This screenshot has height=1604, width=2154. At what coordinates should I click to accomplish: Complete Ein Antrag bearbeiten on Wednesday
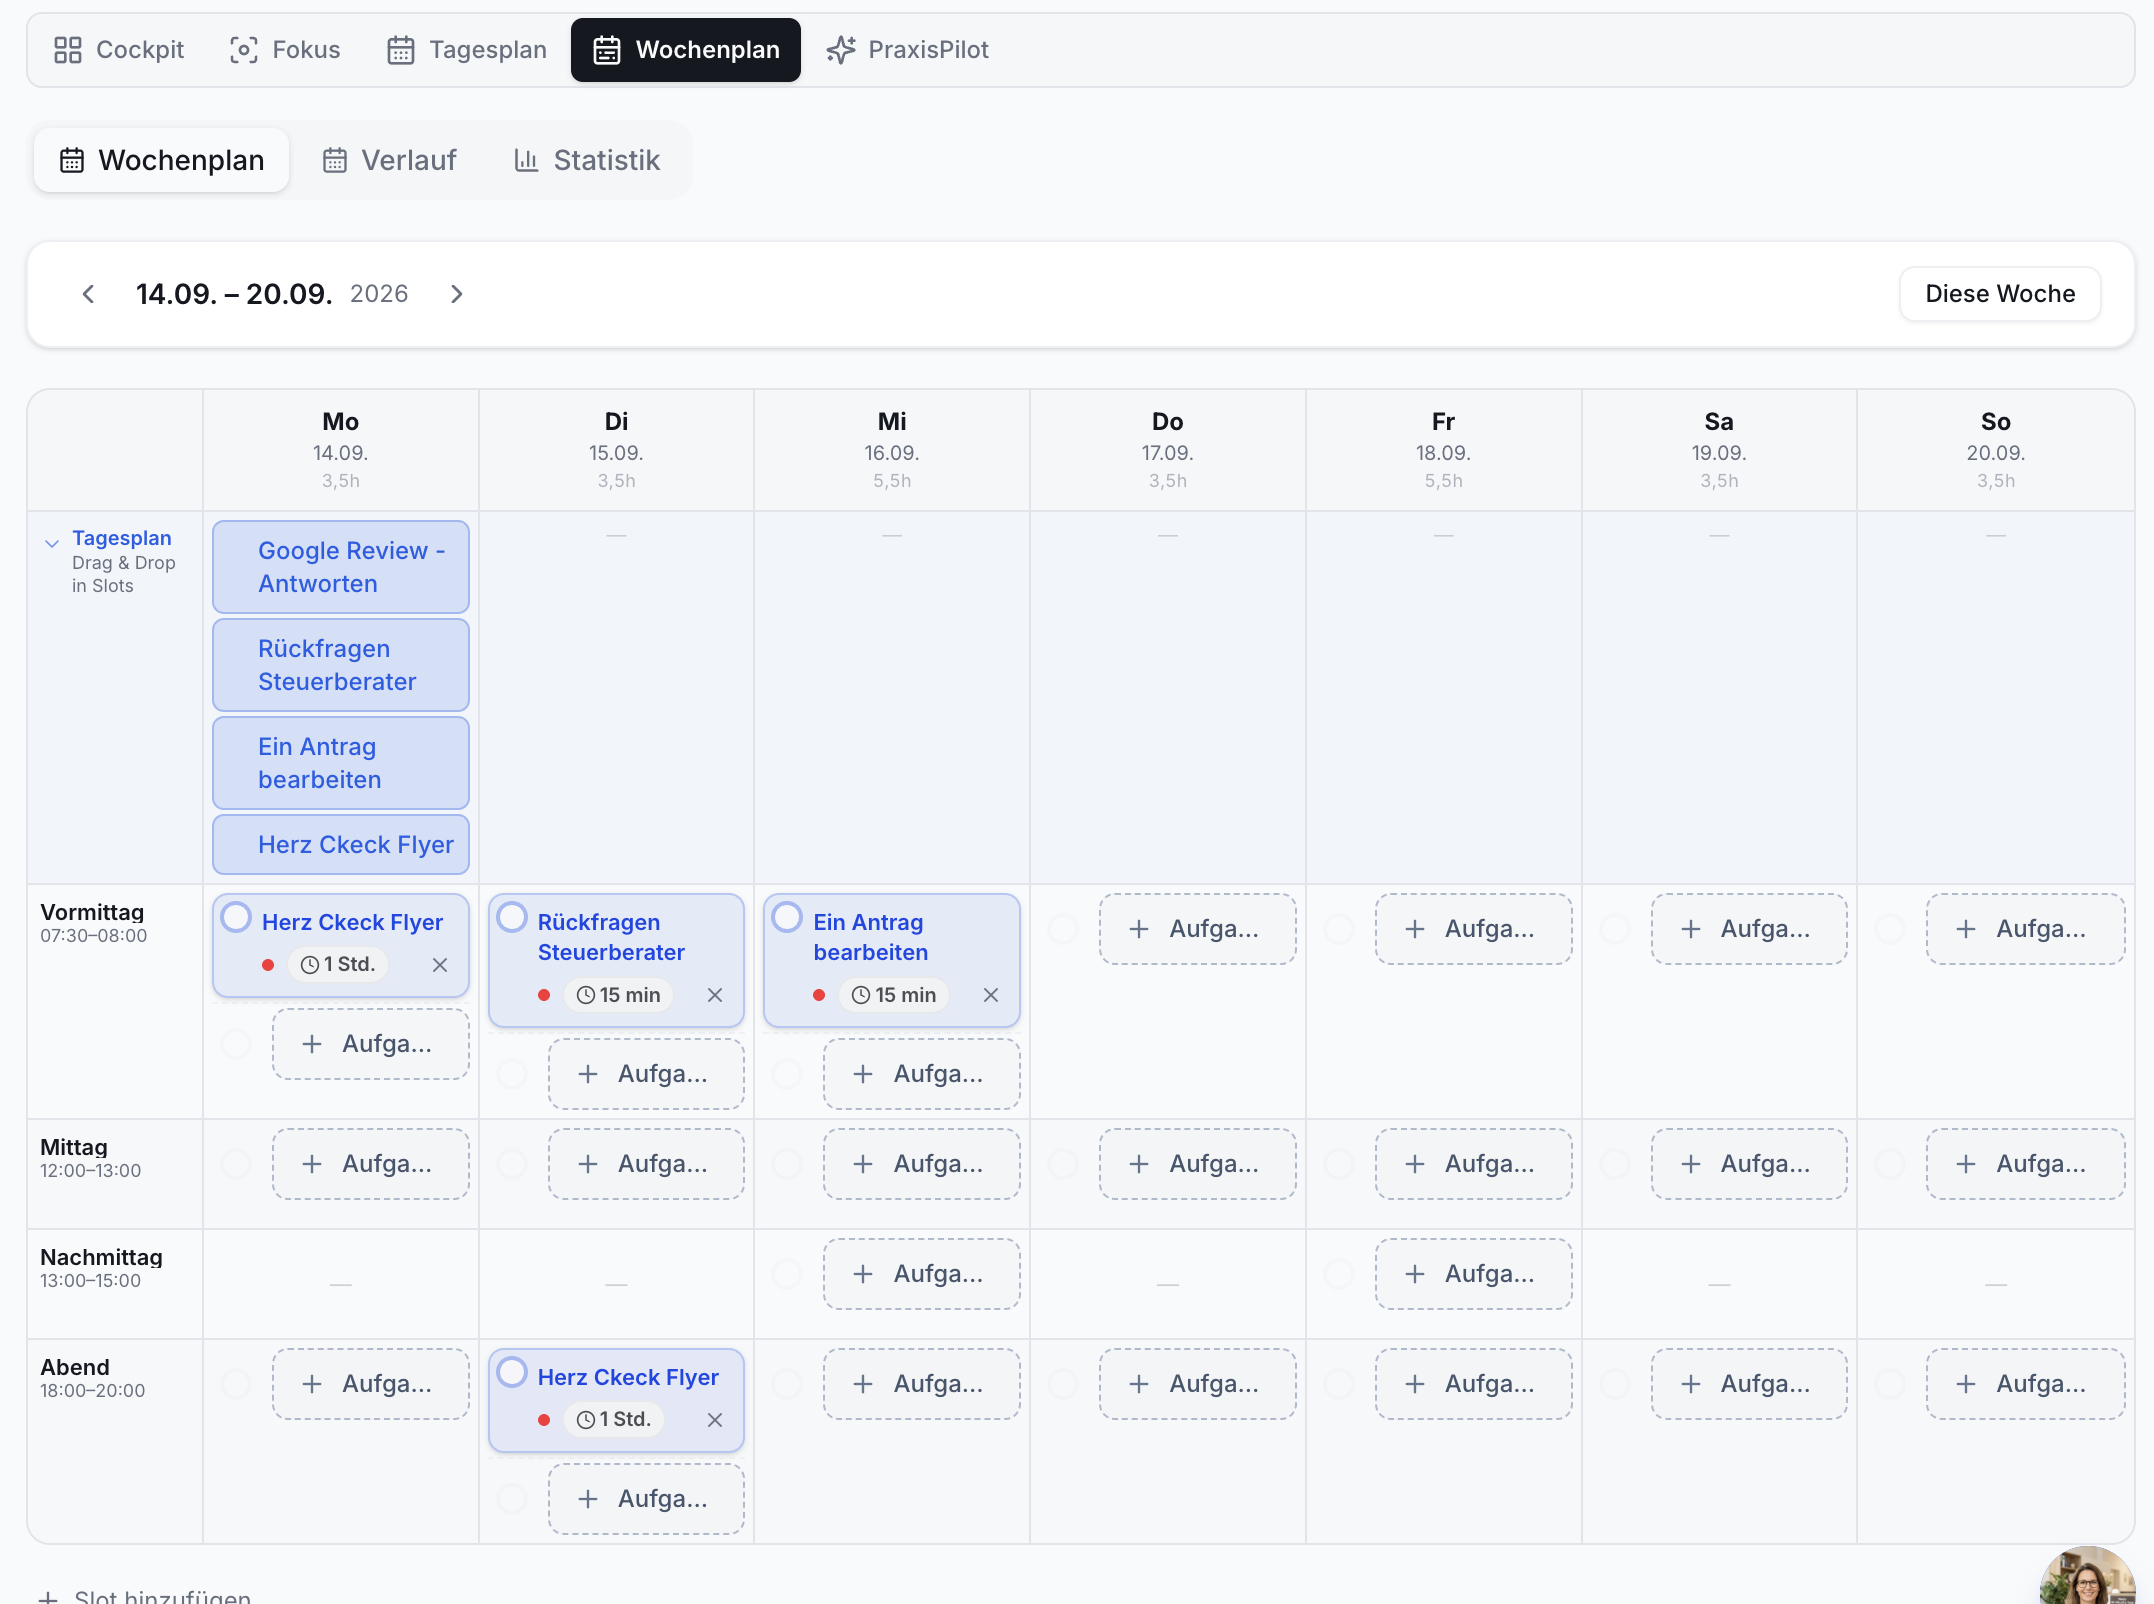pyautogui.click(x=788, y=917)
